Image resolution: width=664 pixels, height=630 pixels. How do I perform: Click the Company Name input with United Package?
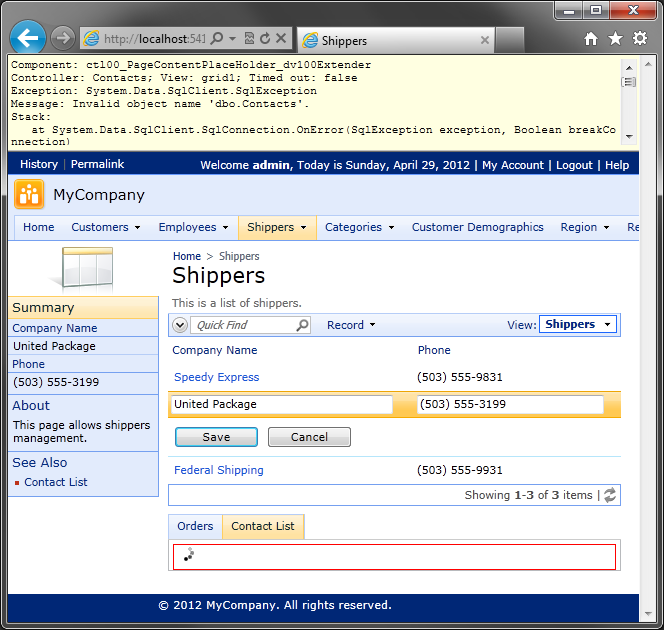tap(282, 404)
